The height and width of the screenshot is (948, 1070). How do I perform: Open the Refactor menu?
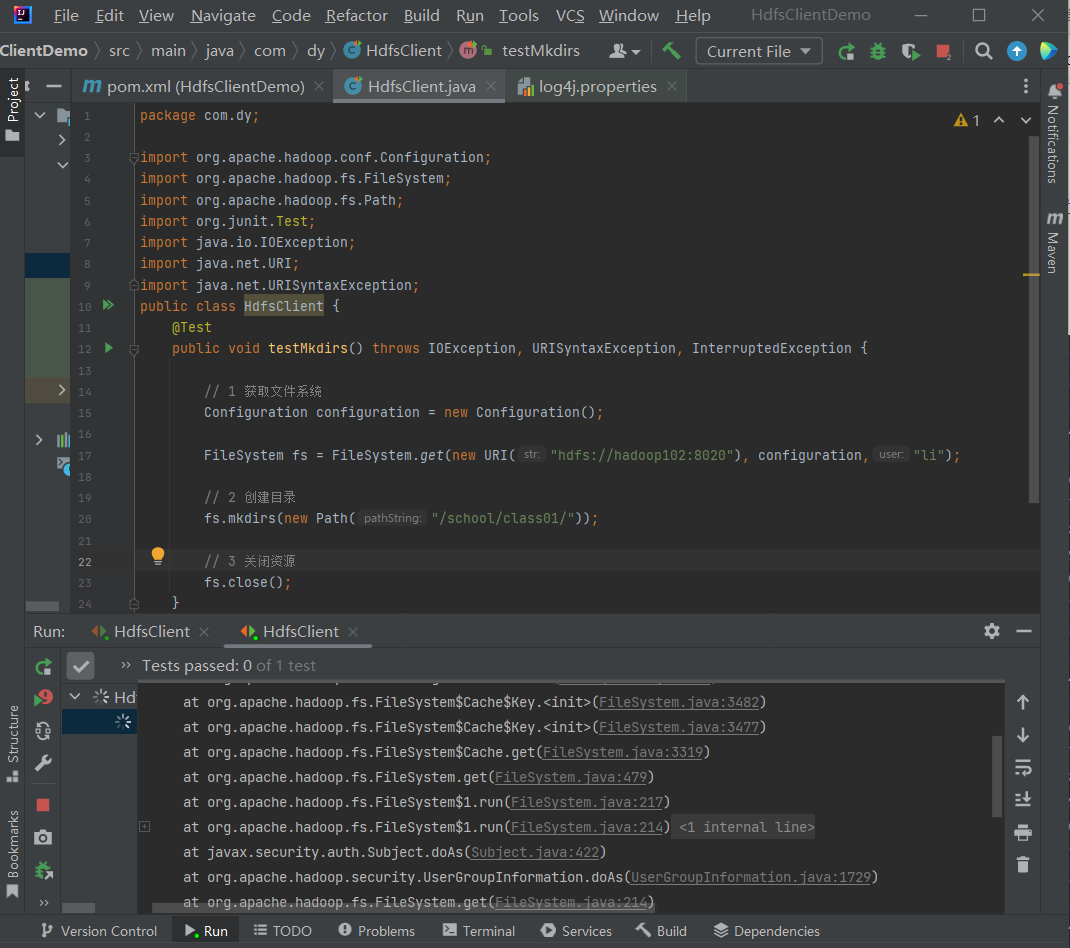[x=356, y=15]
